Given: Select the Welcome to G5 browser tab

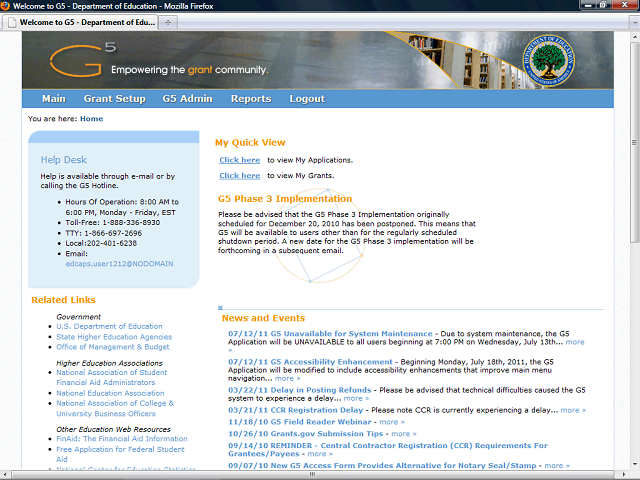Looking at the screenshot, I should pos(80,22).
